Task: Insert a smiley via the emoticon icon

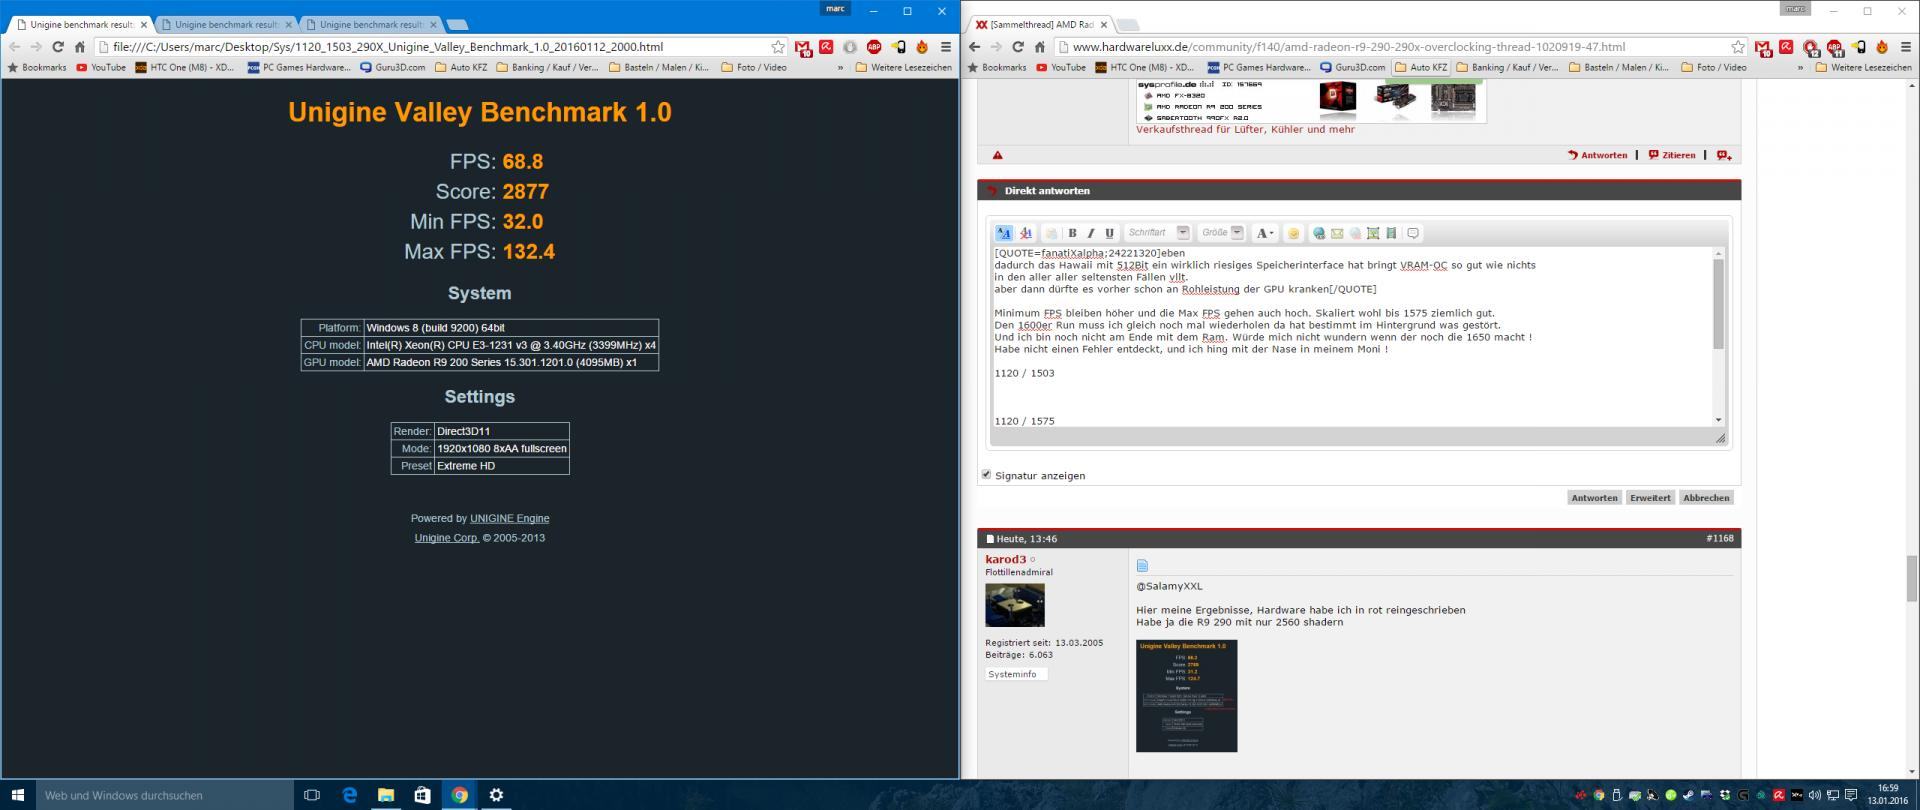Action: pyautogui.click(x=1293, y=233)
